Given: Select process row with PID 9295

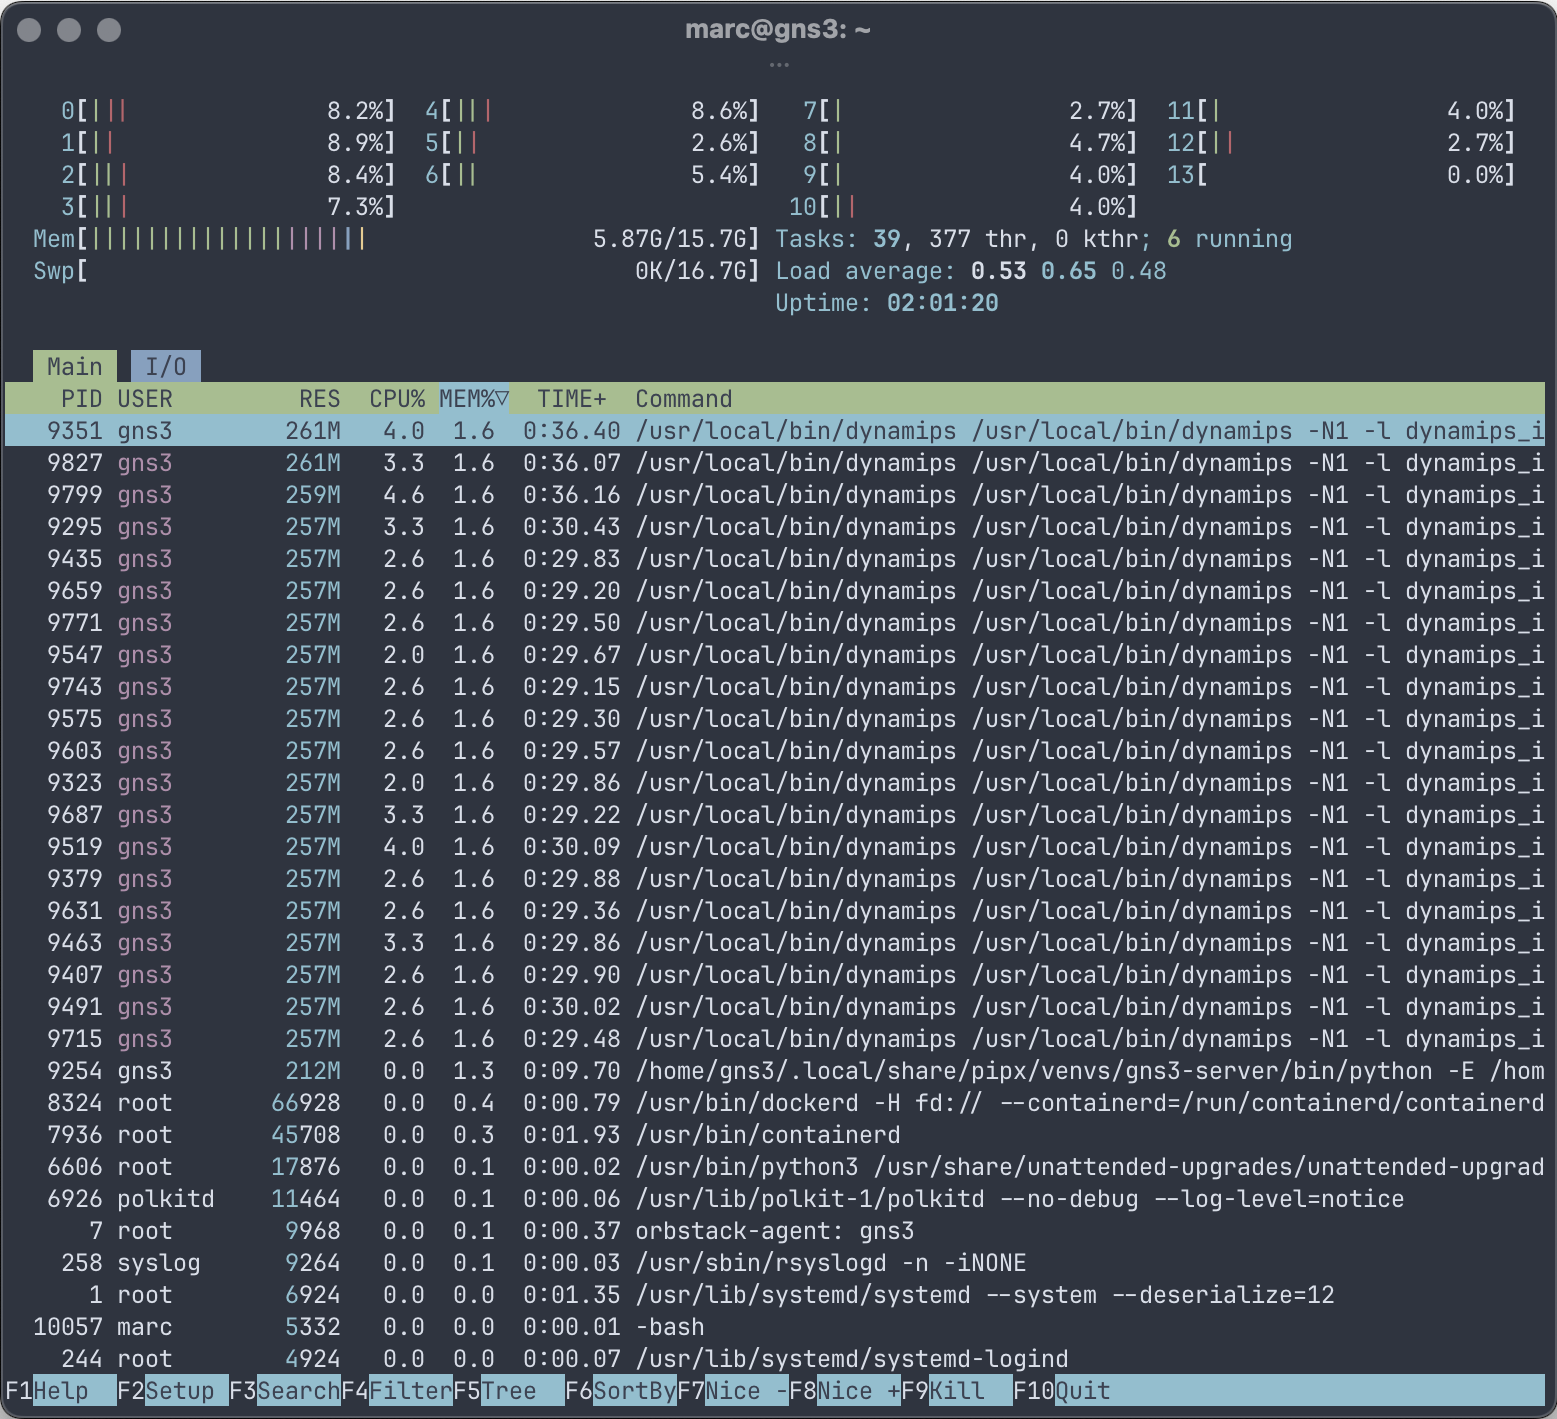Looking at the screenshot, I should click(x=775, y=526).
